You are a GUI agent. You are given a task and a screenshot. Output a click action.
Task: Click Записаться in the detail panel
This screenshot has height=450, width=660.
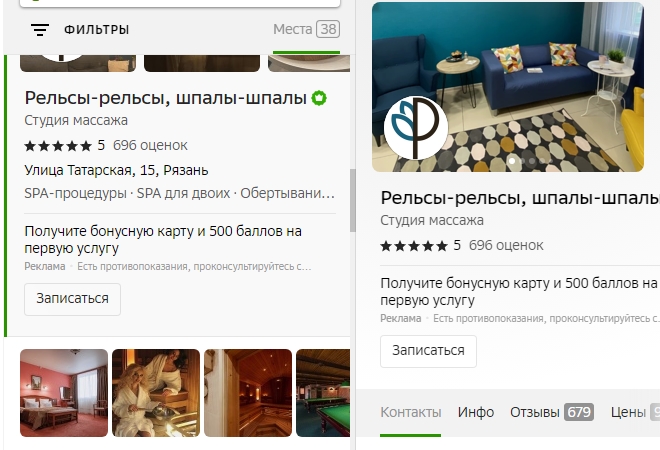coord(428,351)
